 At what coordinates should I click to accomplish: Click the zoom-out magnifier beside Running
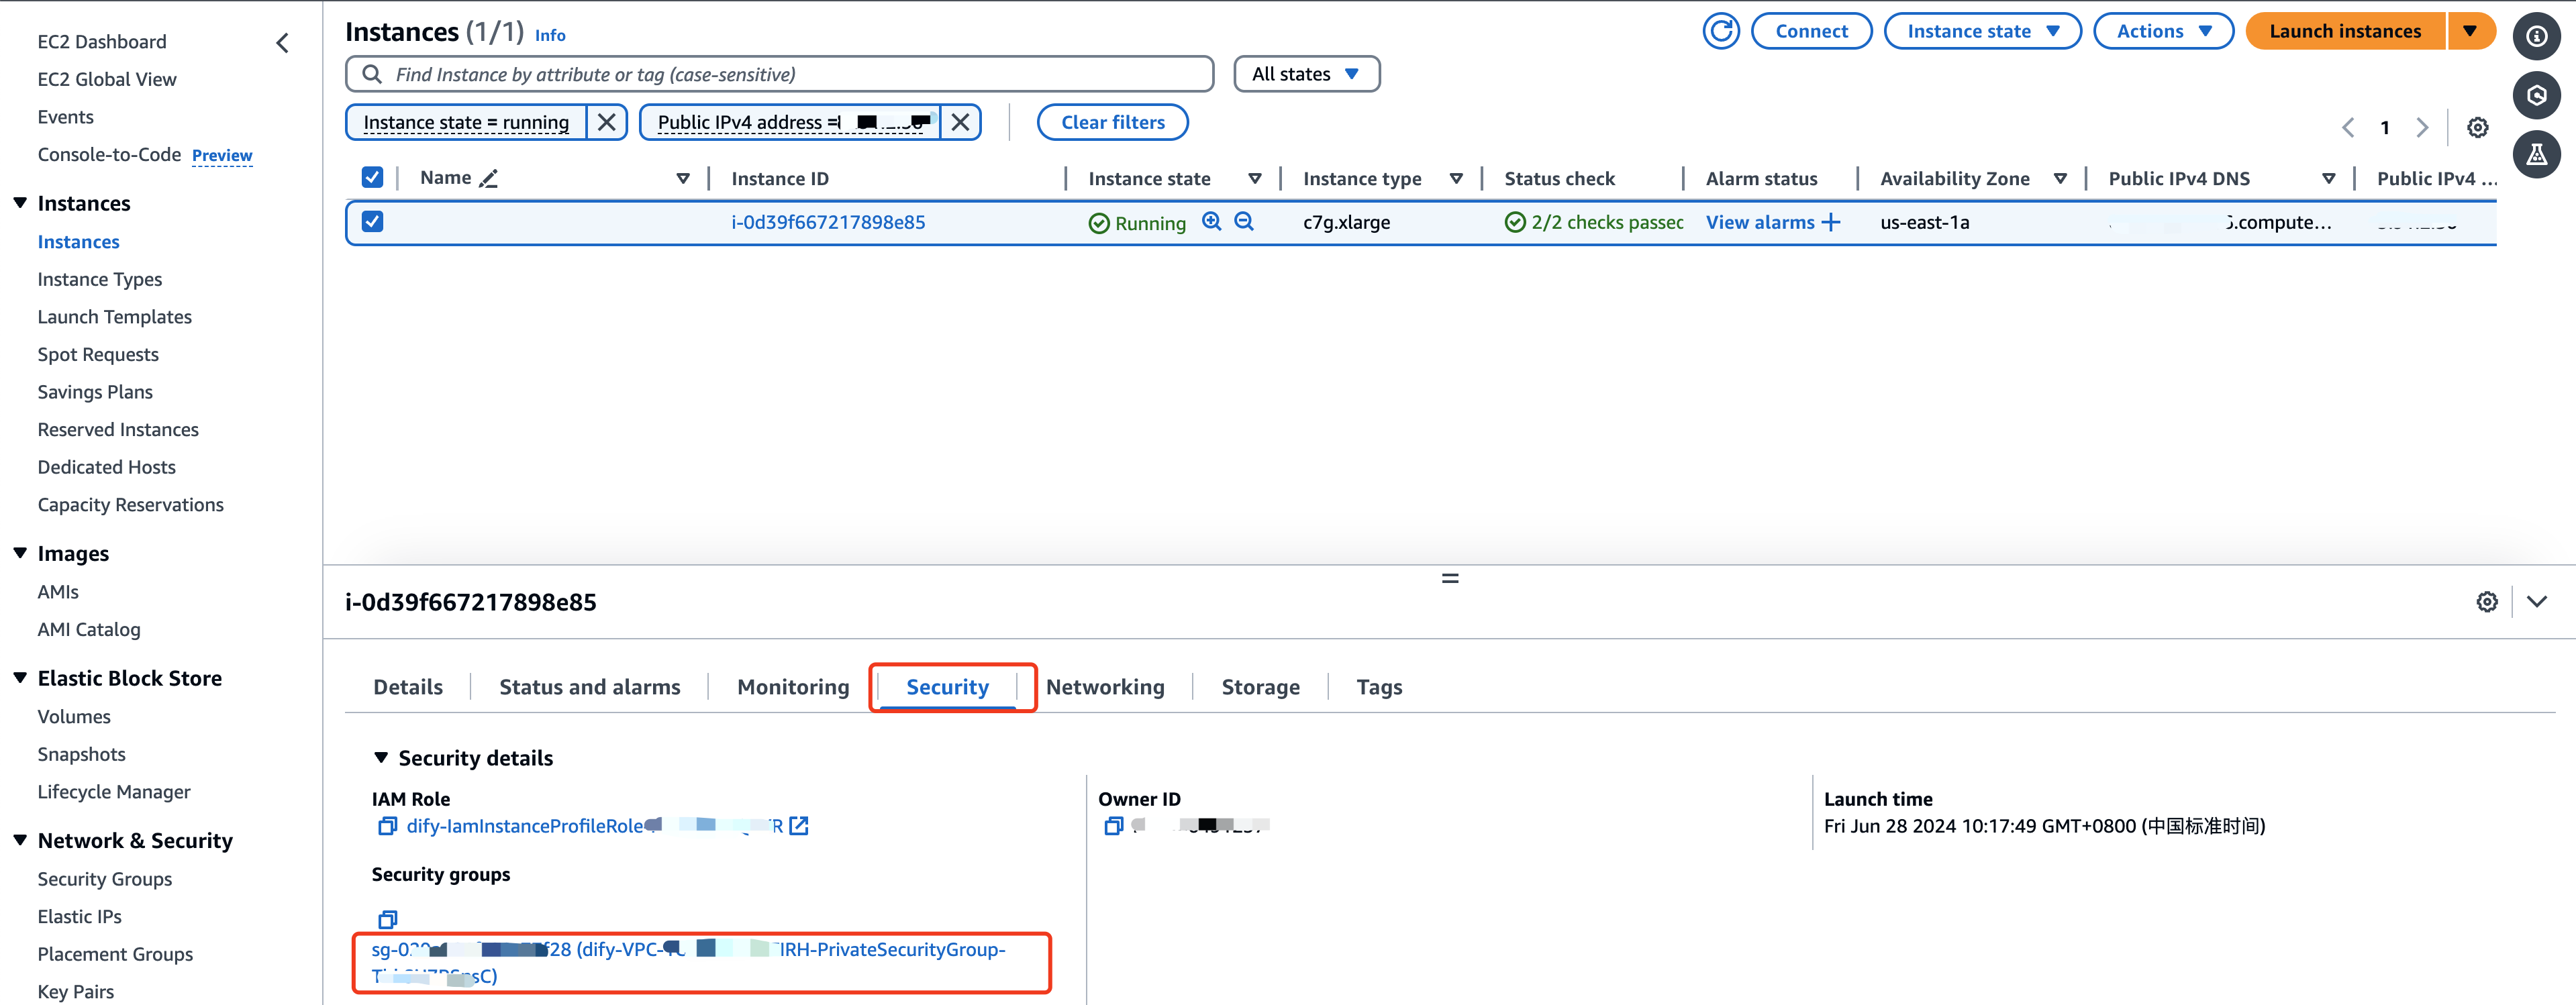(x=1243, y=222)
